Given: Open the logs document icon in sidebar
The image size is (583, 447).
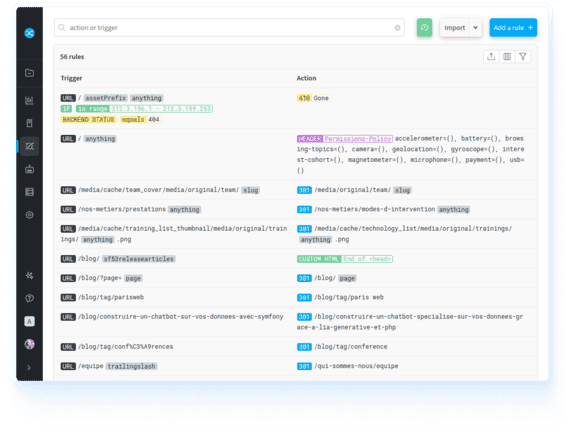Looking at the screenshot, I should (29, 123).
